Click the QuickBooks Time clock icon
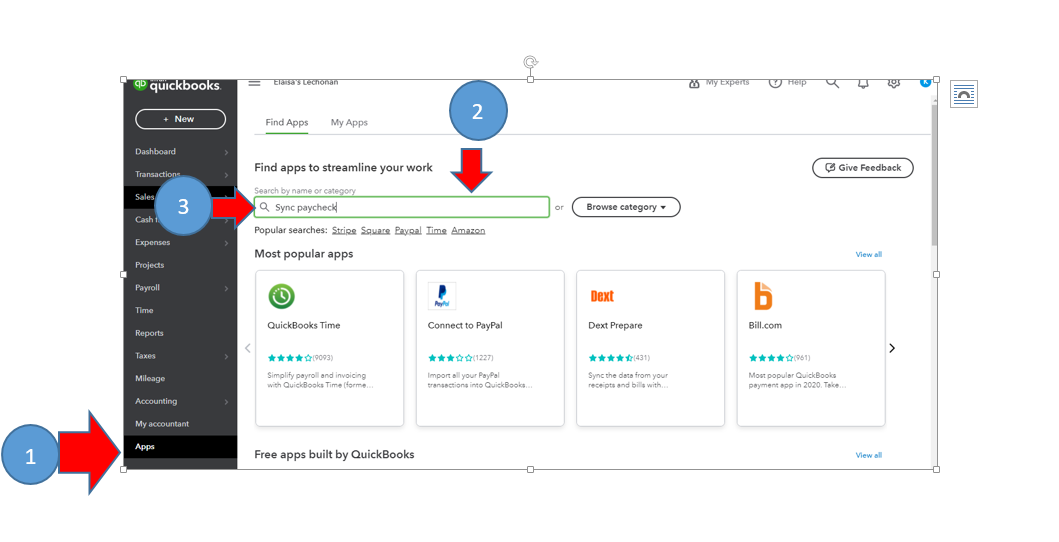Image resolution: width=1059 pixels, height=542 pixels. (282, 296)
